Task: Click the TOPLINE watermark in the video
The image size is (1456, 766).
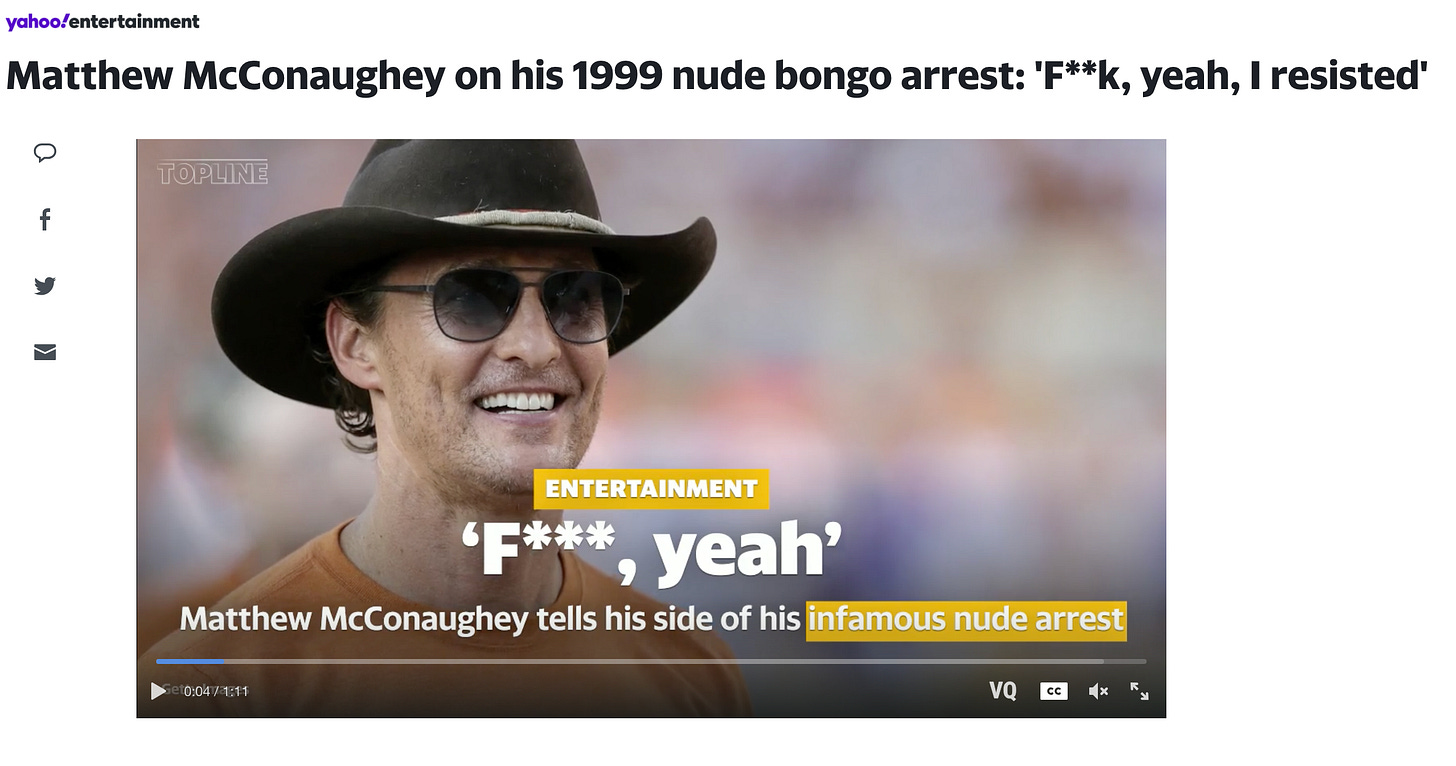Action: [x=213, y=174]
